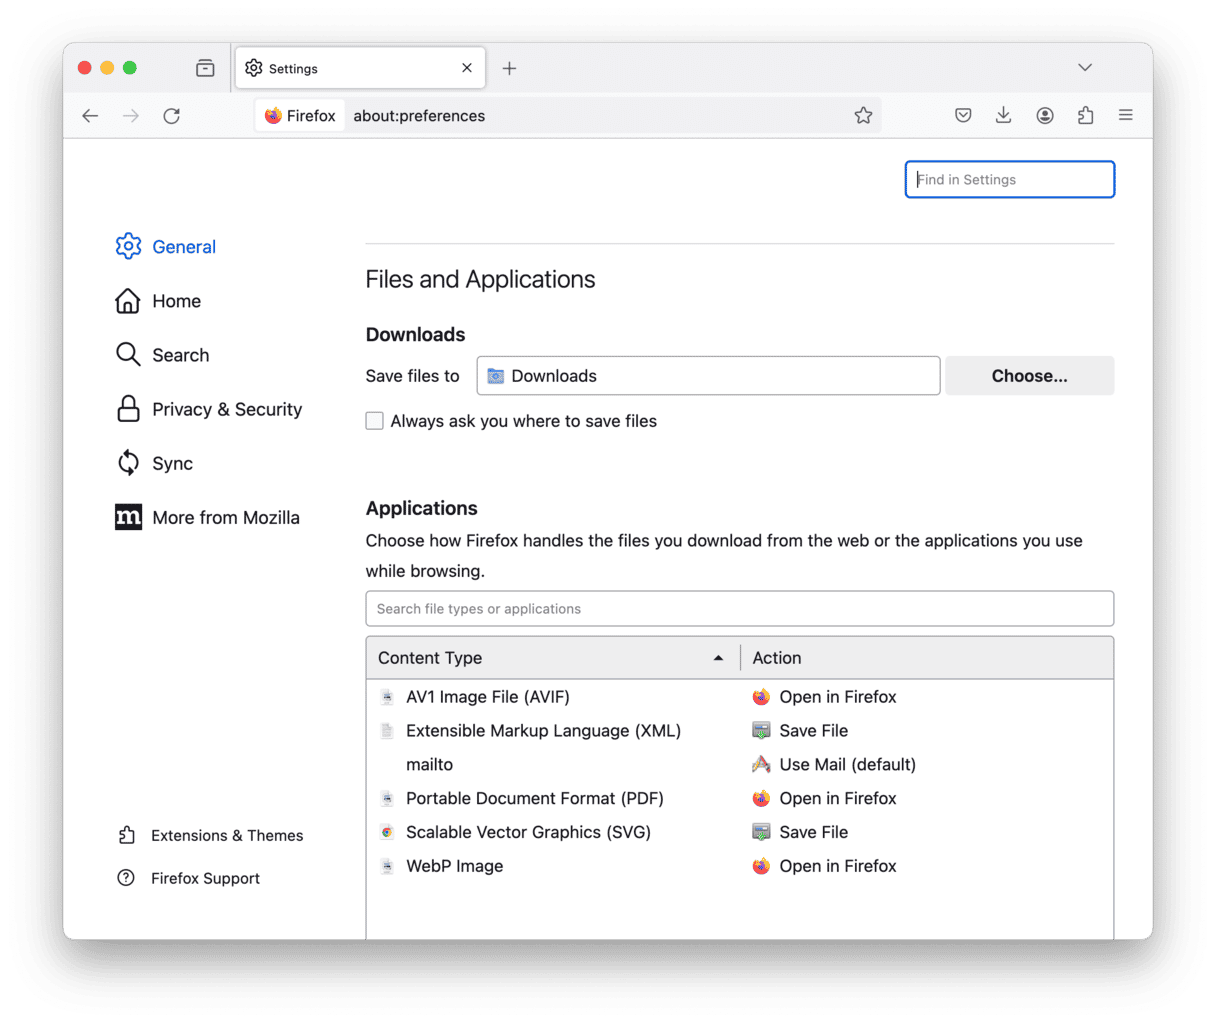The image size is (1216, 1023).
Task: Change the XML action Save File
Action: click(x=800, y=731)
